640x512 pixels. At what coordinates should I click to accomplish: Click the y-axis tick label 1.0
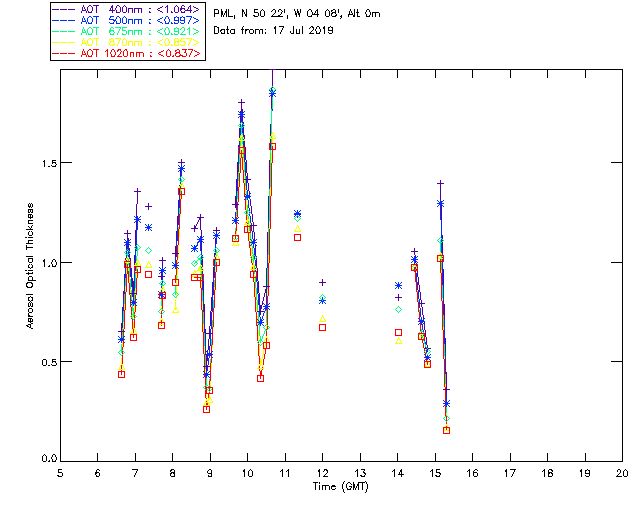[49, 263]
